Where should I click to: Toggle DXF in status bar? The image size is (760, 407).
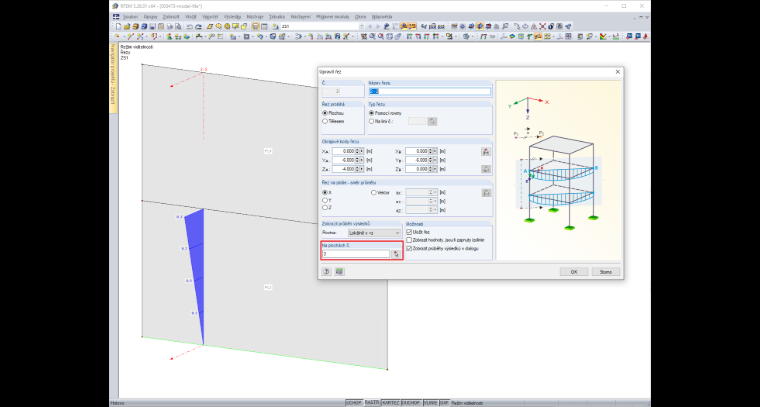[x=444, y=403]
